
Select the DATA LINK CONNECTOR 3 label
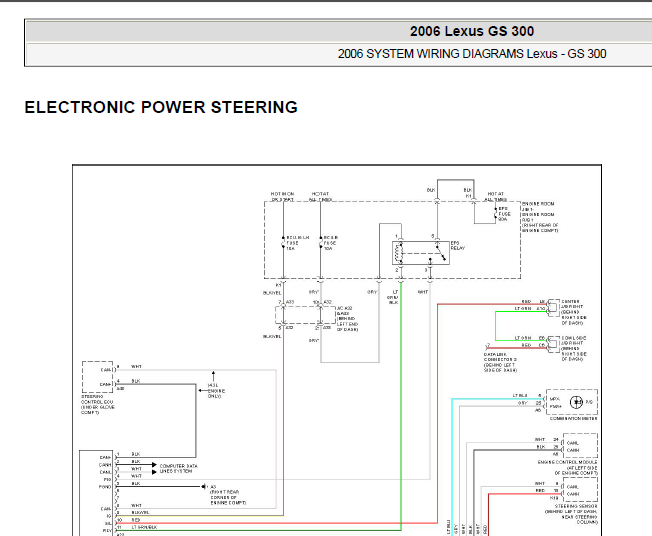(x=500, y=362)
